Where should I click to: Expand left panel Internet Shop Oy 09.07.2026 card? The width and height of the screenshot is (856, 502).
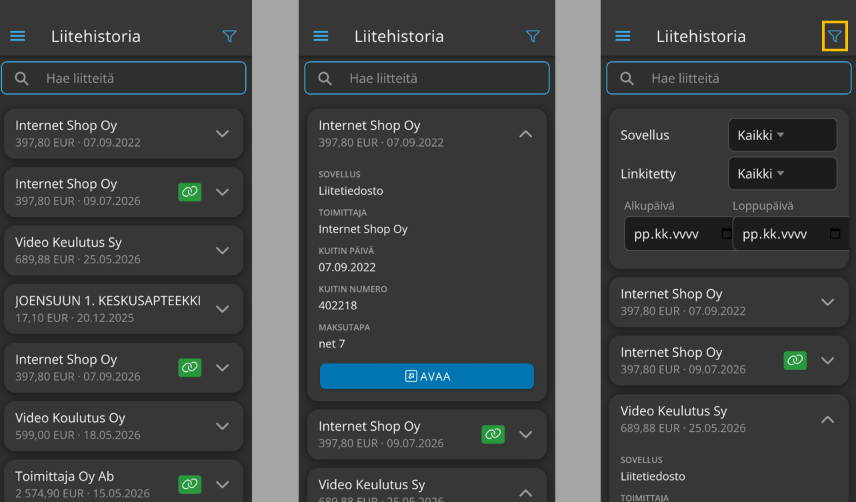[x=222, y=192]
